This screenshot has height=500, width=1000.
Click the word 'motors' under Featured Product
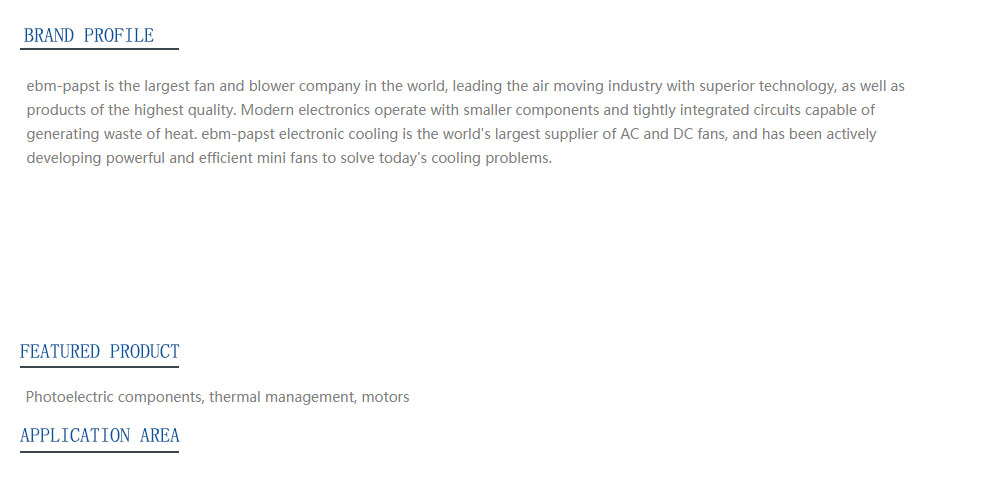click(x=385, y=397)
